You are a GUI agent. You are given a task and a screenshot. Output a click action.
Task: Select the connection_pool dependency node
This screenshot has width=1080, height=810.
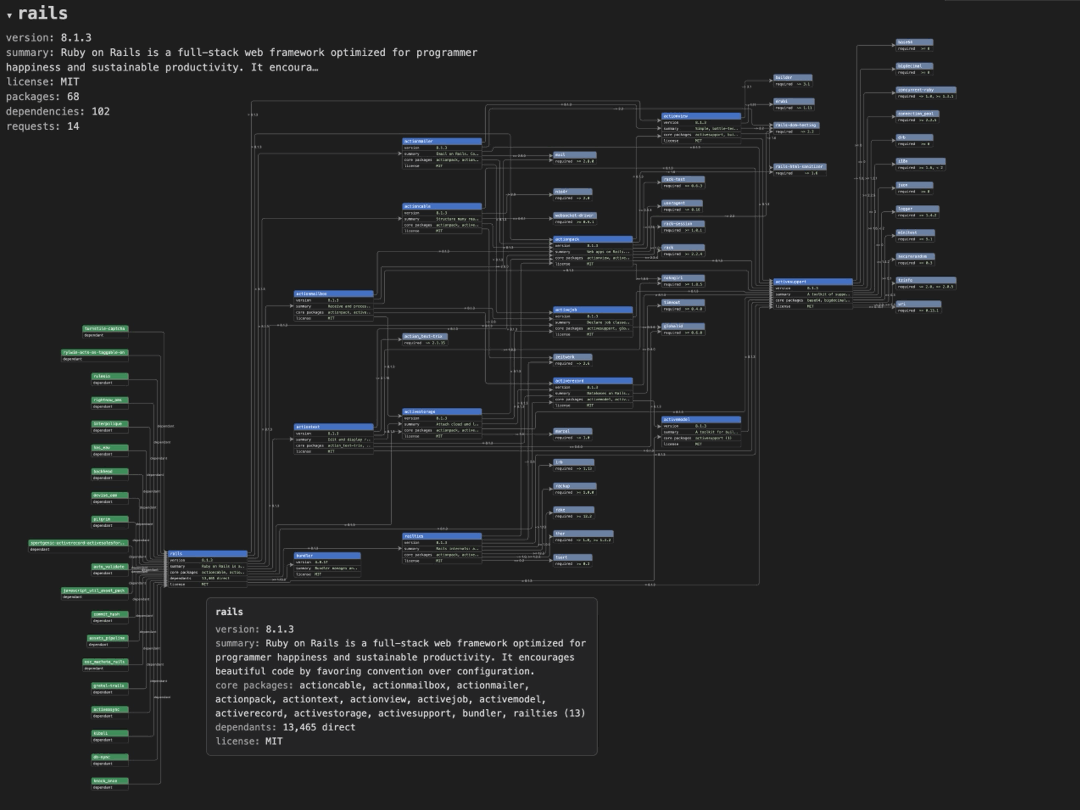(x=917, y=116)
